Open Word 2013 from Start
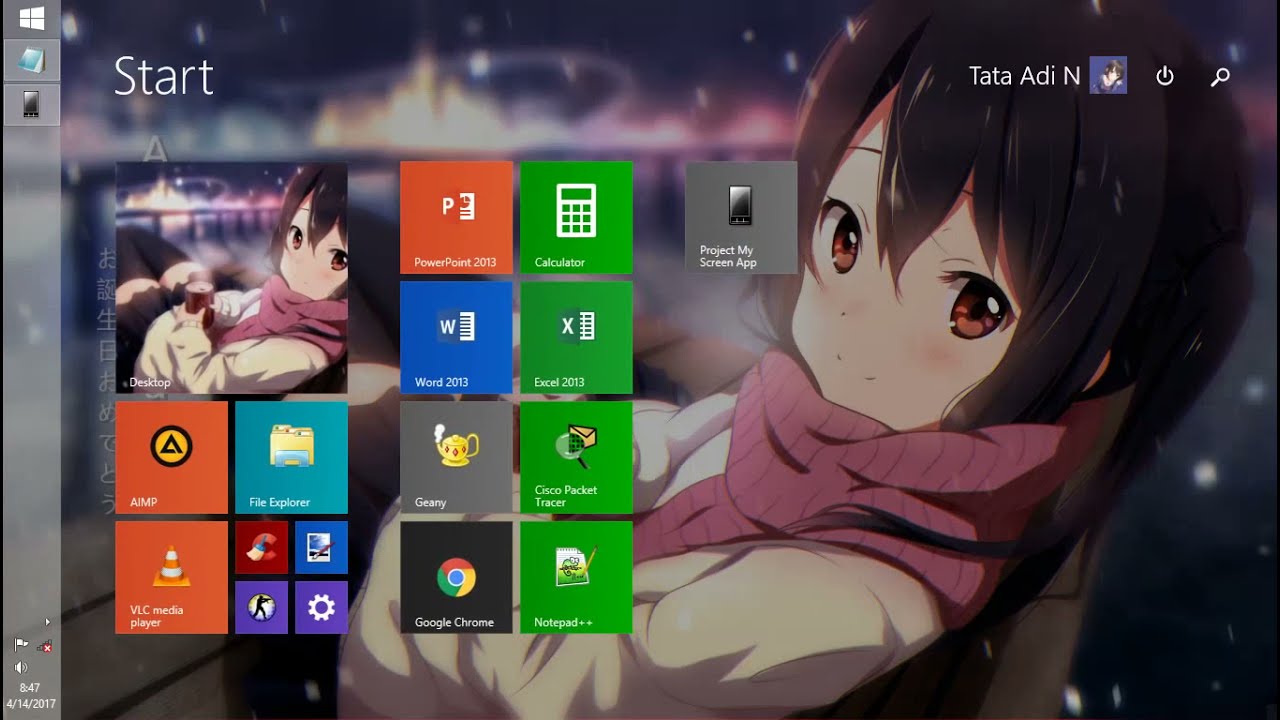The image size is (1280, 720). (x=456, y=337)
